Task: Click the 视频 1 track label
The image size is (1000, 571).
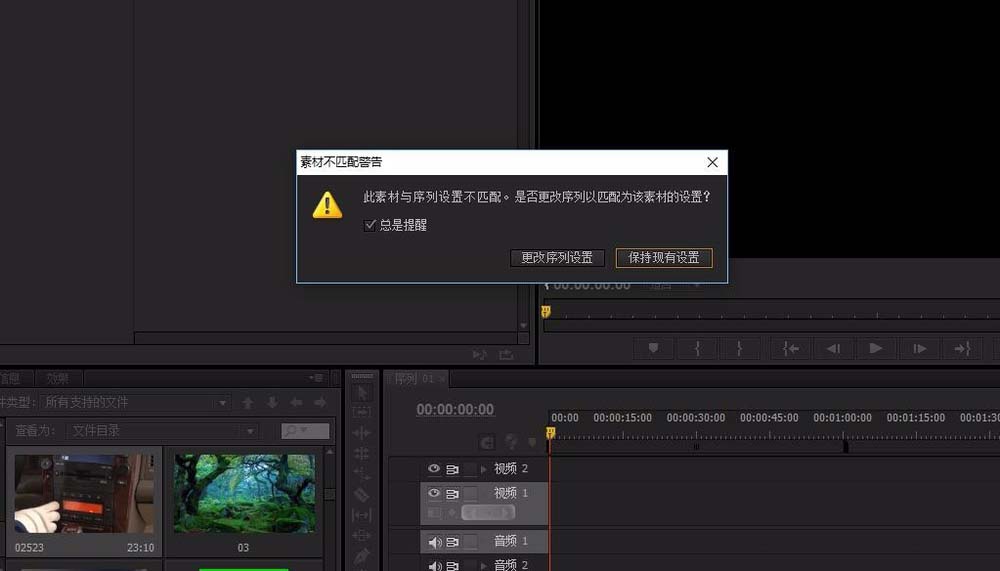Action: click(511, 493)
